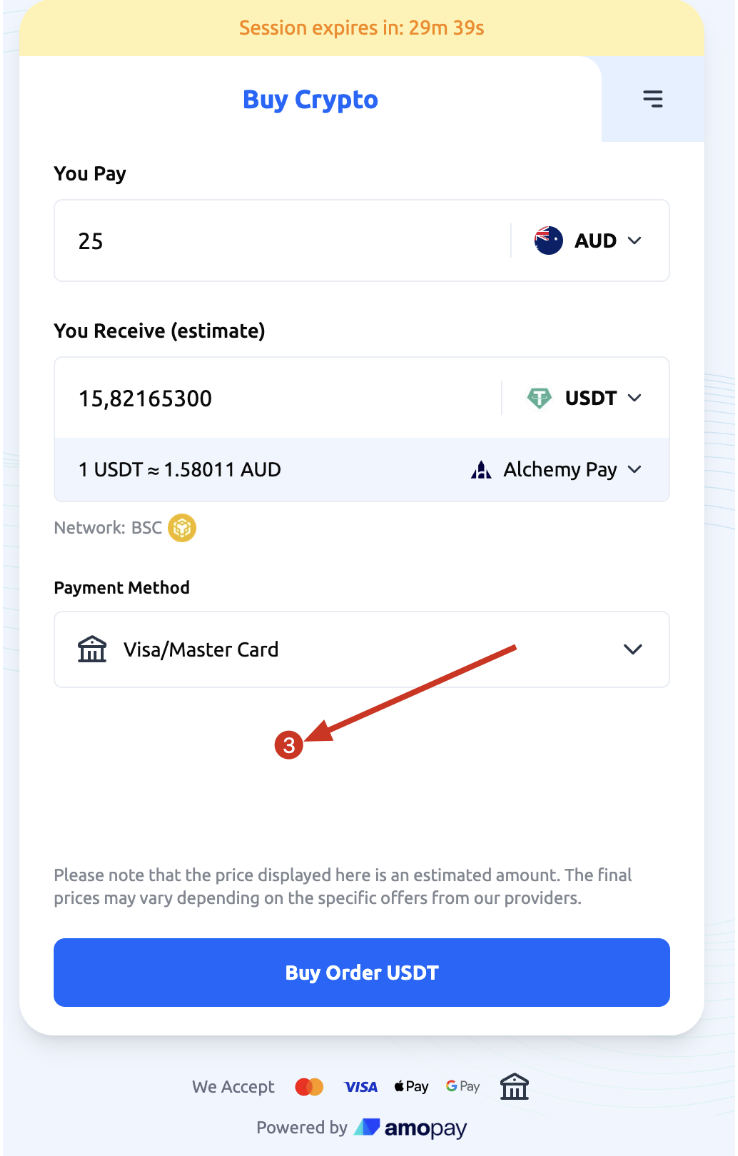Click the Buy Order USDT button
This screenshot has height=1156, width=738.
tap(361, 972)
